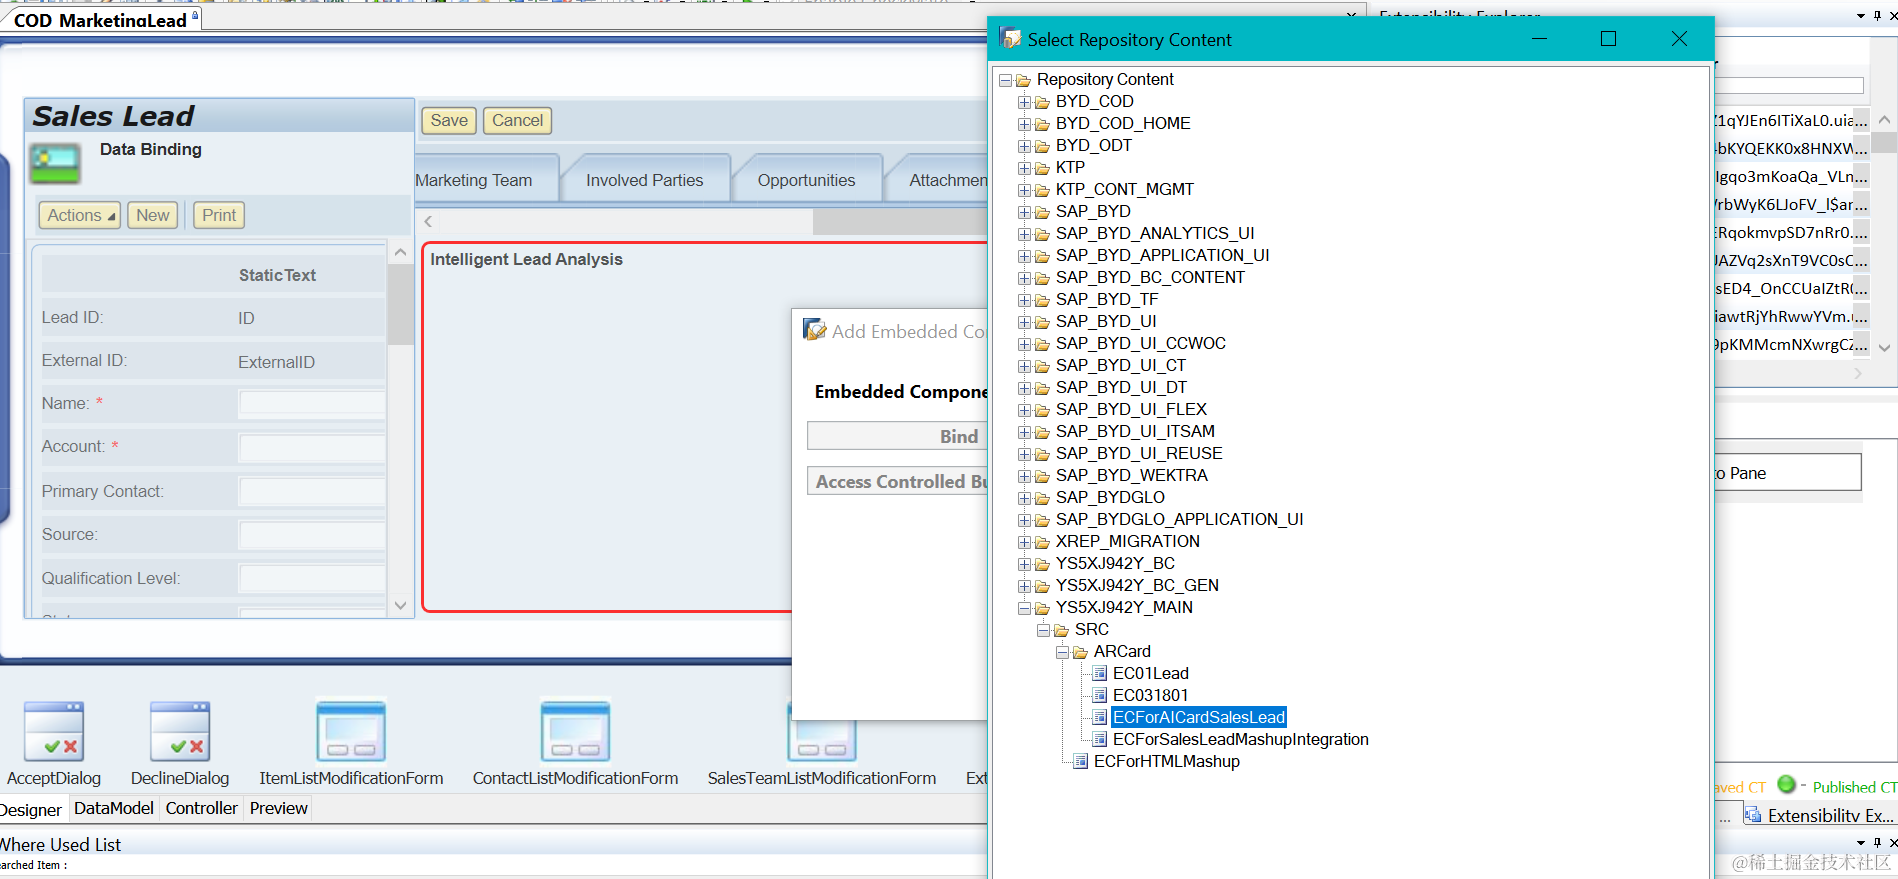This screenshot has width=1898, height=879.
Task: Click the New button
Action: [153, 215]
